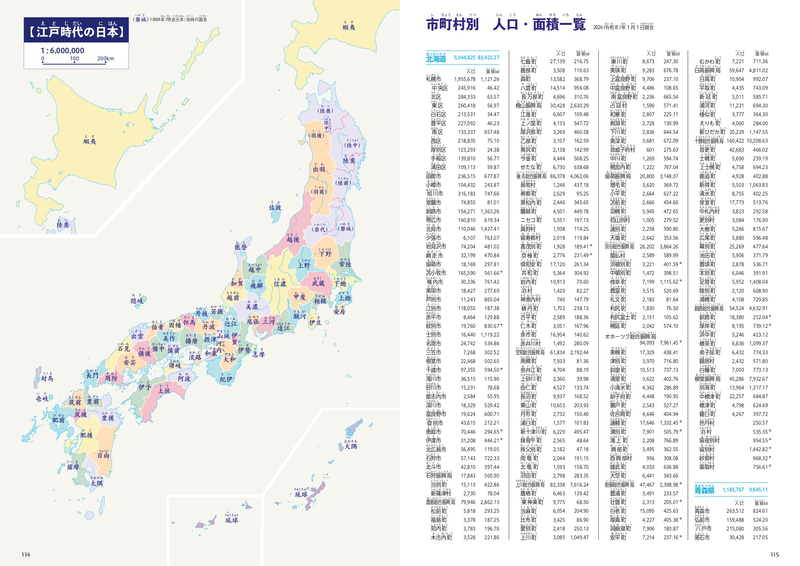Viewport: 800px width, 566px height.
Task: Click the 青森県 section header
Action: tap(704, 489)
